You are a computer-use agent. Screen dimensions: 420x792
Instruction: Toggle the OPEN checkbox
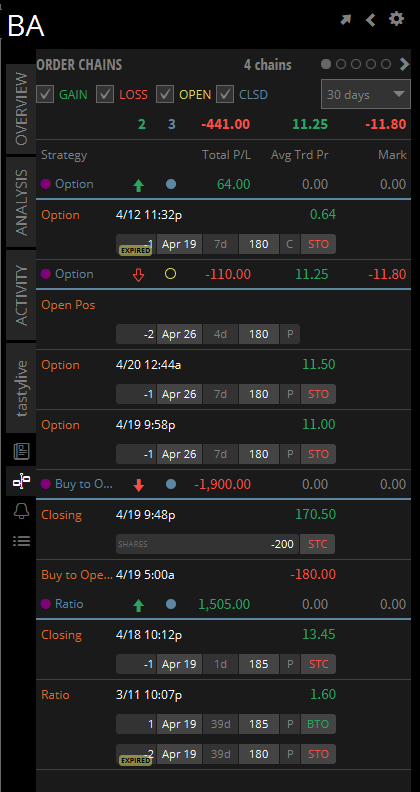165,94
